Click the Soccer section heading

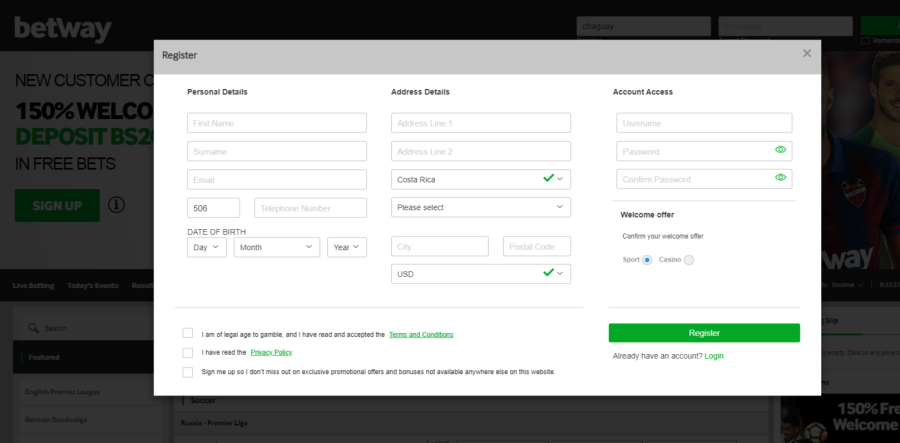[203, 401]
